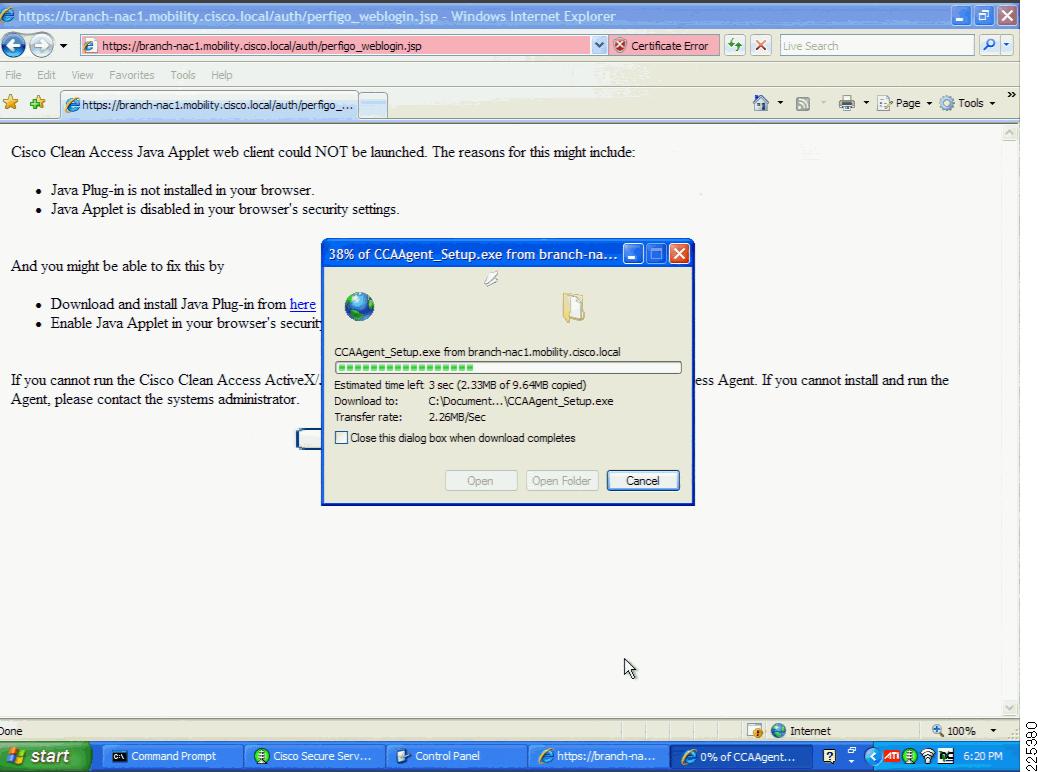The height and width of the screenshot is (772, 1038).
Task: Switch to the CCAAgent download taskbar button
Action: coord(740,756)
